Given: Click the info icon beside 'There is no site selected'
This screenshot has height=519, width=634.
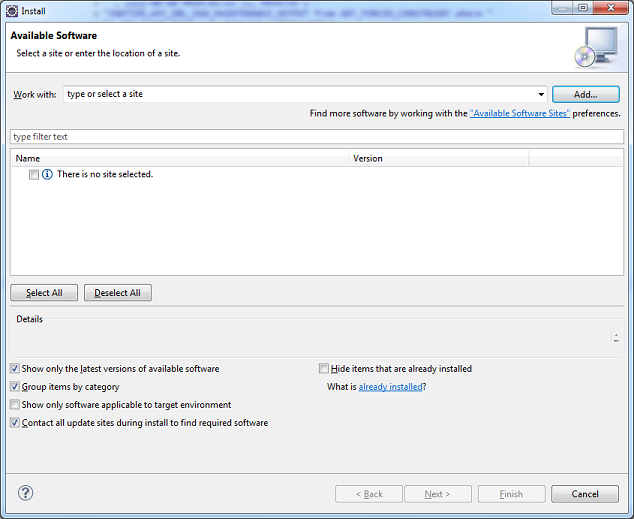Looking at the screenshot, I should click(x=47, y=174).
